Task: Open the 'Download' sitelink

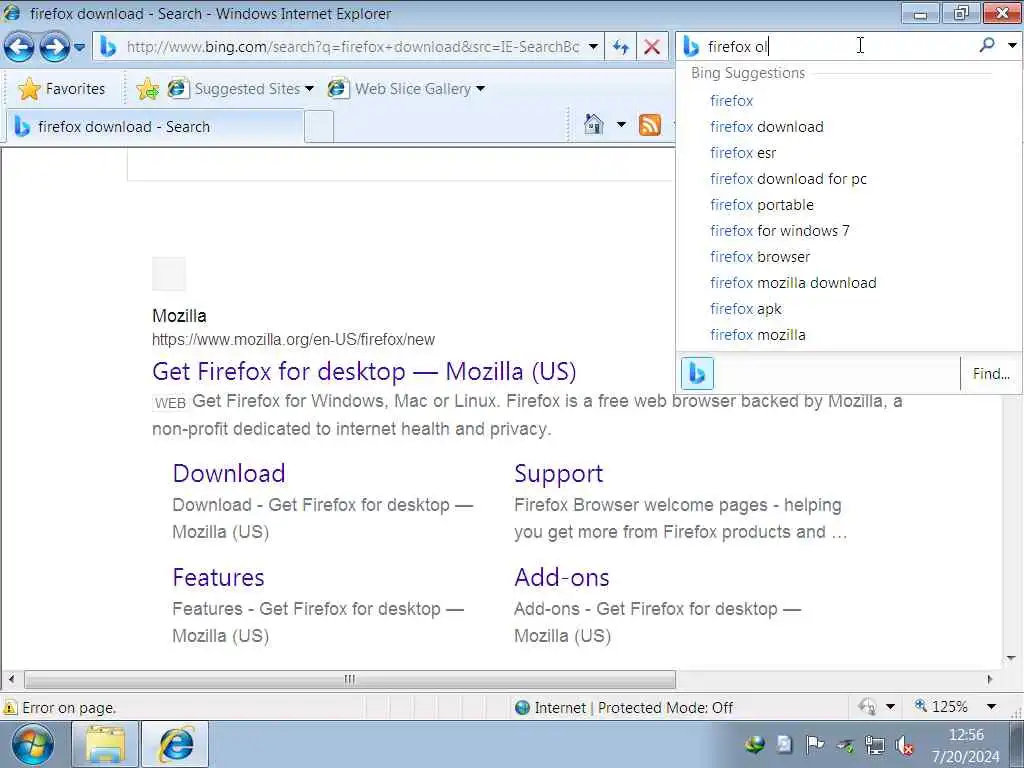Action: (x=229, y=473)
